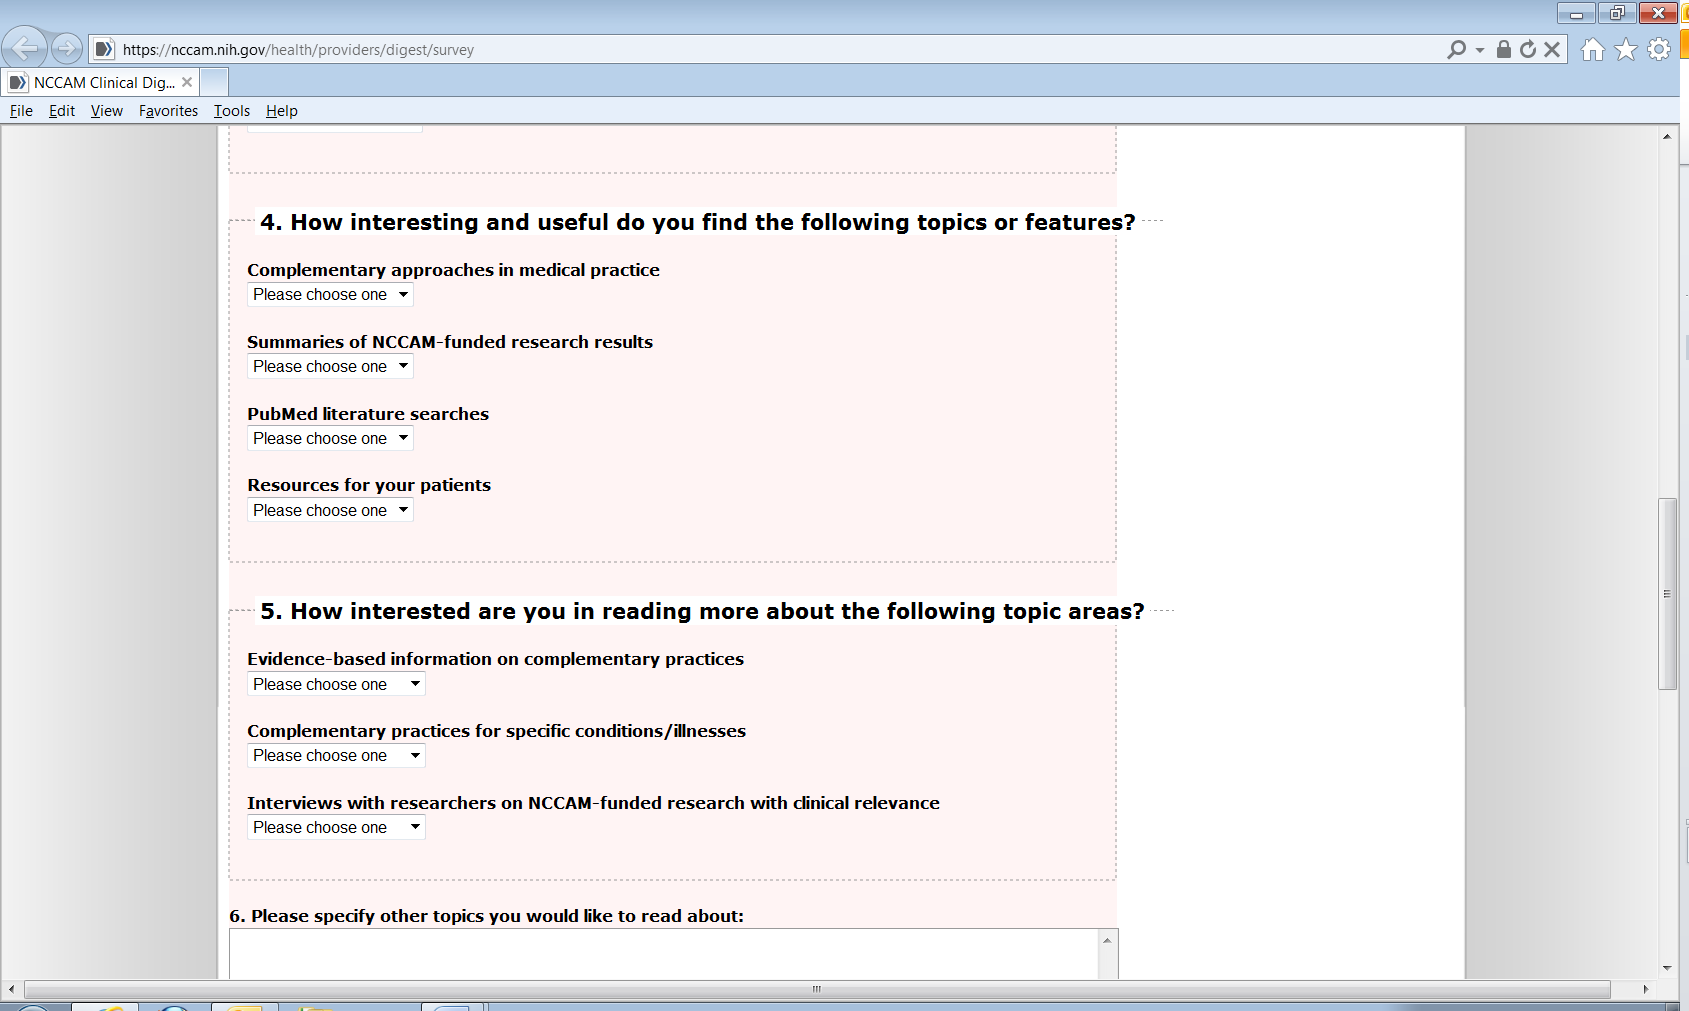Open the Favorites menu
The width and height of the screenshot is (1689, 1011).
(168, 111)
